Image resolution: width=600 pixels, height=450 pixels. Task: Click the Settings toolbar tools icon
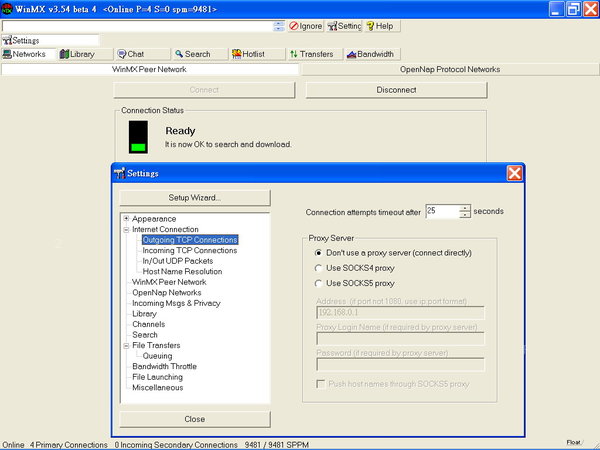point(332,26)
